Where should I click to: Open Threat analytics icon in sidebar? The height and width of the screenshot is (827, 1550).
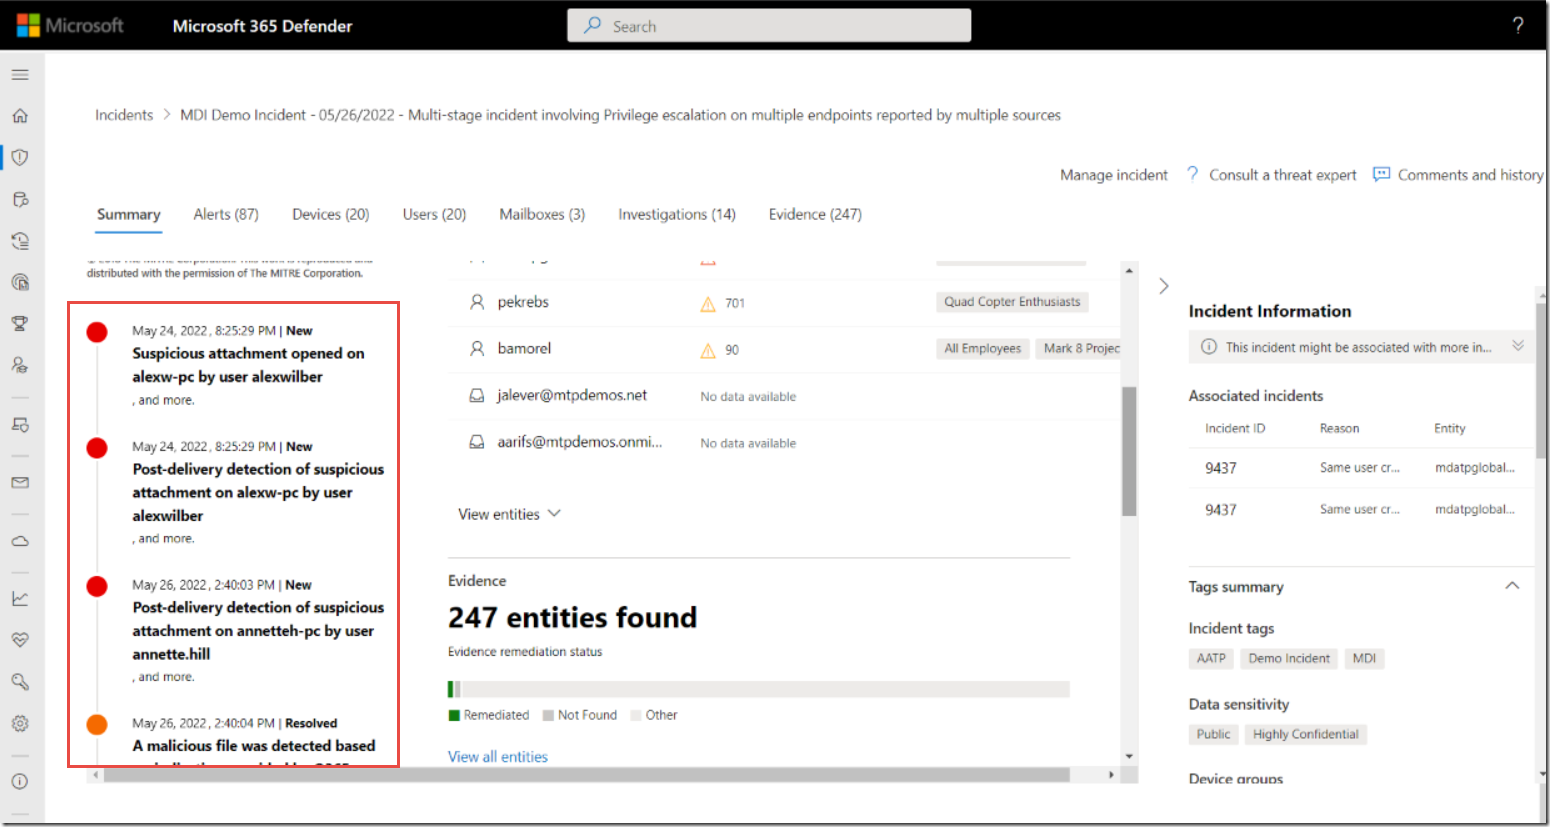[x=20, y=282]
